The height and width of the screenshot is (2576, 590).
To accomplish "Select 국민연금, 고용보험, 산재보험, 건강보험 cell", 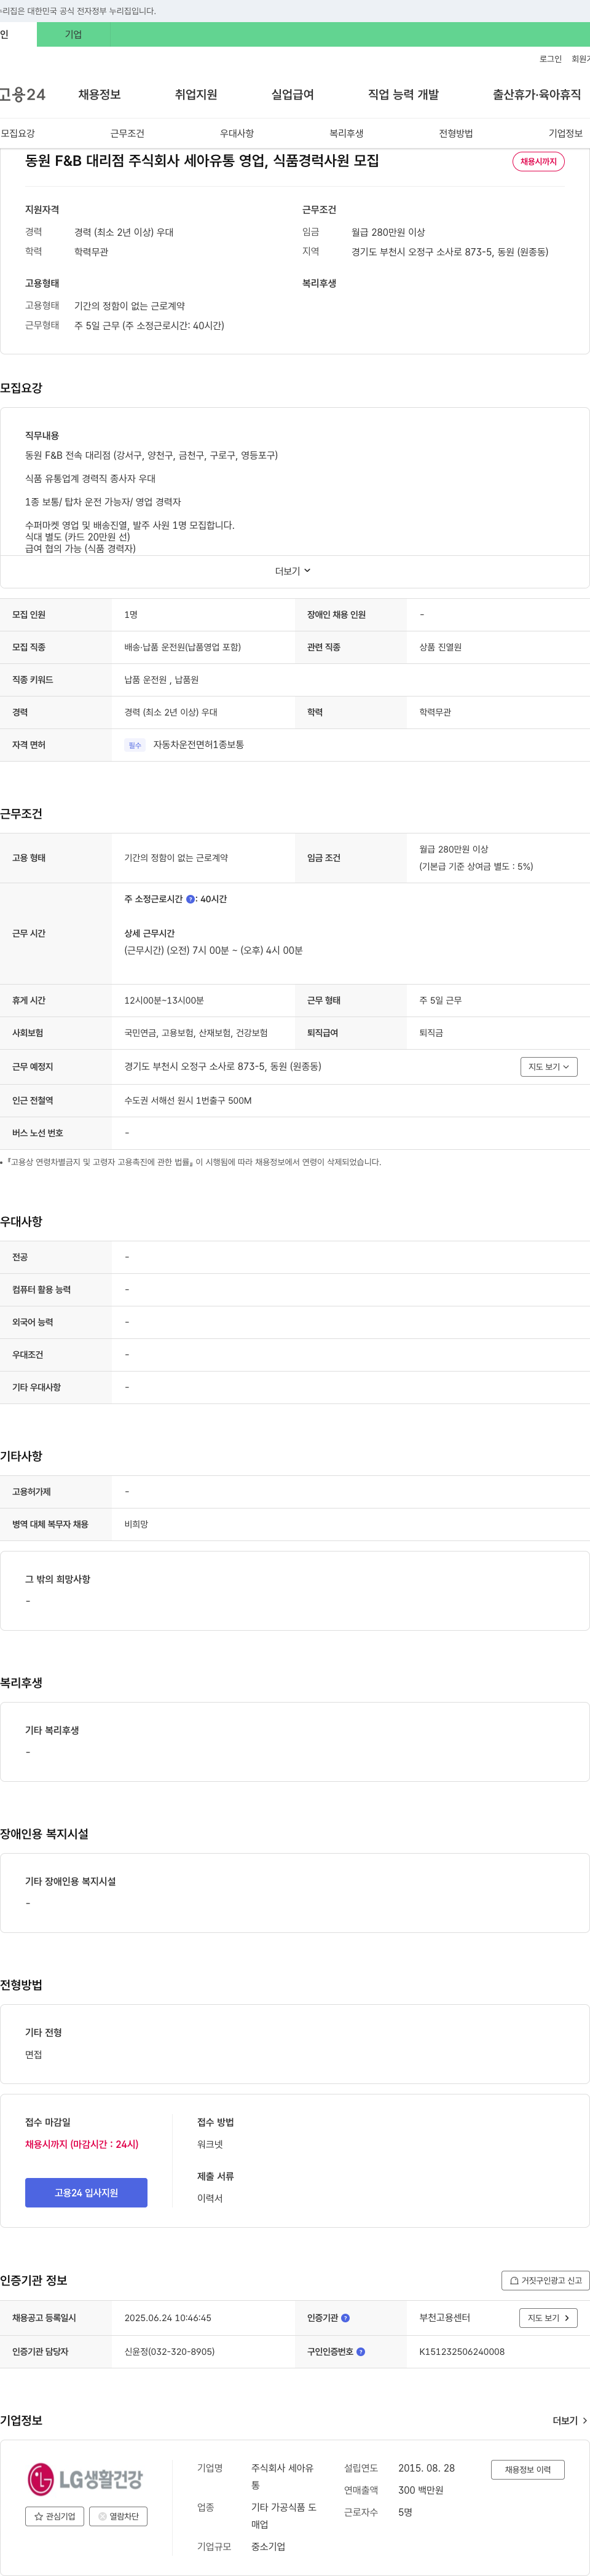I will click(x=196, y=1033).
